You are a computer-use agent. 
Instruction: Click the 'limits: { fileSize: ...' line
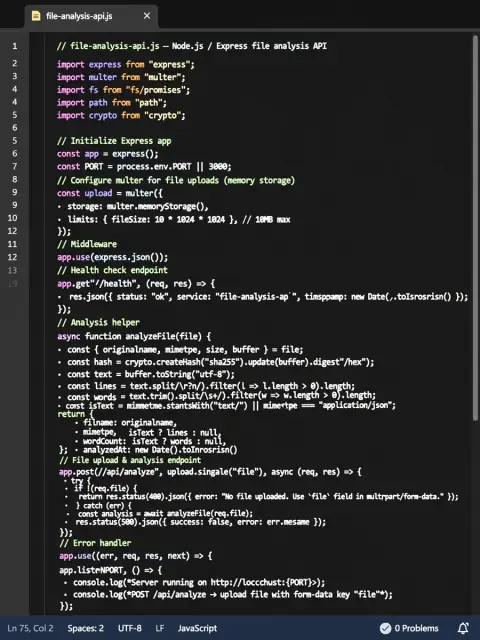(179, 220)
